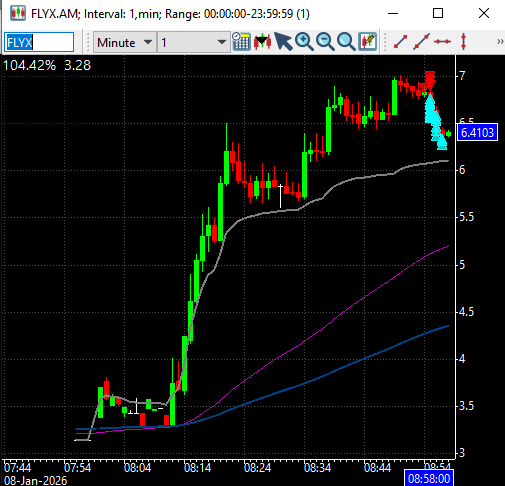The height and width of the screenshot is (486, 505).
Task: Click the 08:58:00 time cursor label
Action: [429, 479]
